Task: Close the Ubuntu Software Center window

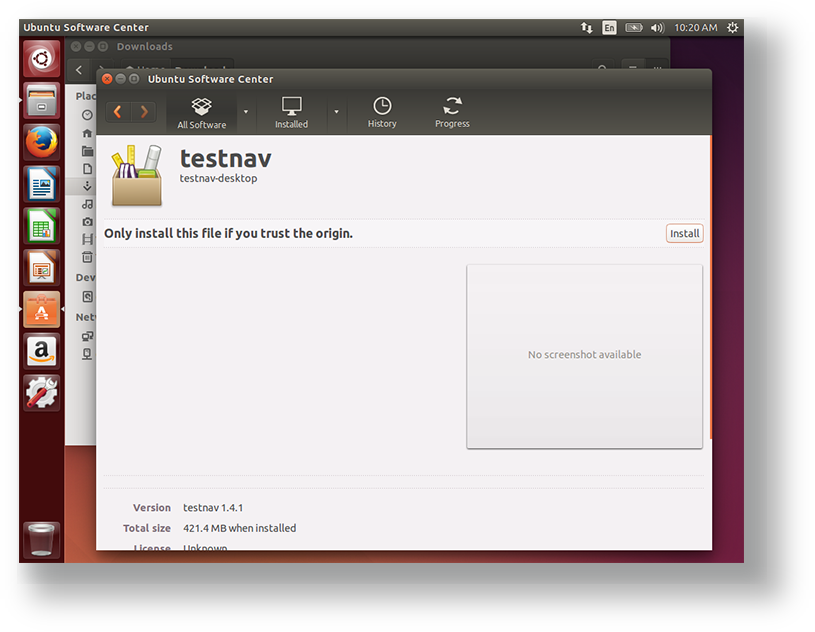Action: point(107,79)
